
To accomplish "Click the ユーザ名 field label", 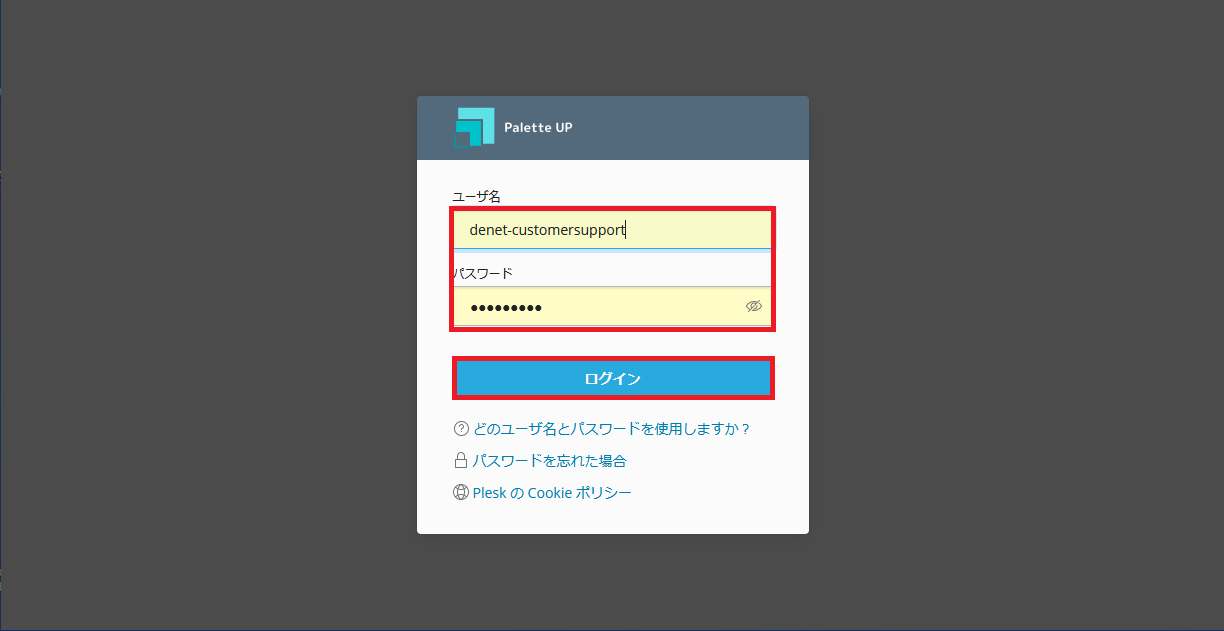I will tap(477, 197).
